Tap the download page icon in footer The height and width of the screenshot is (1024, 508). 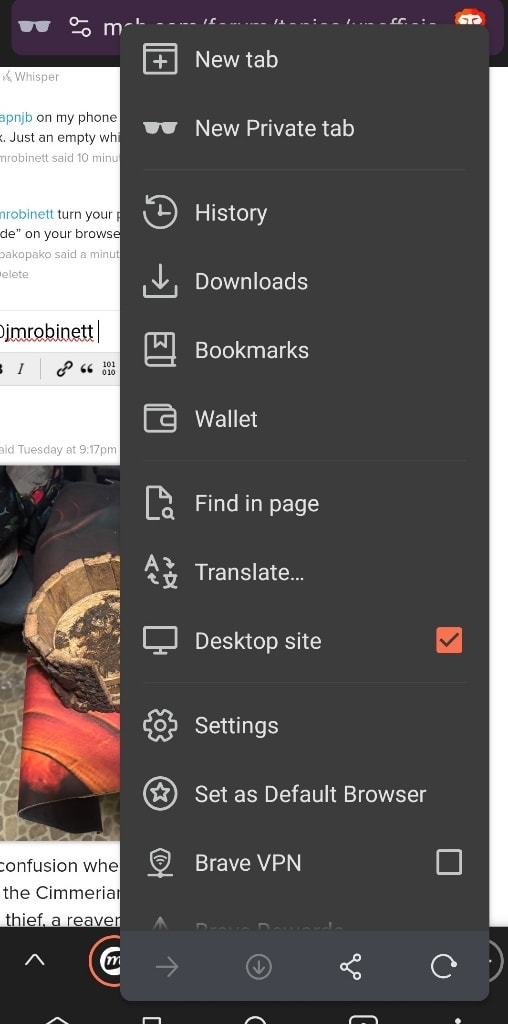tap(259, 967)
